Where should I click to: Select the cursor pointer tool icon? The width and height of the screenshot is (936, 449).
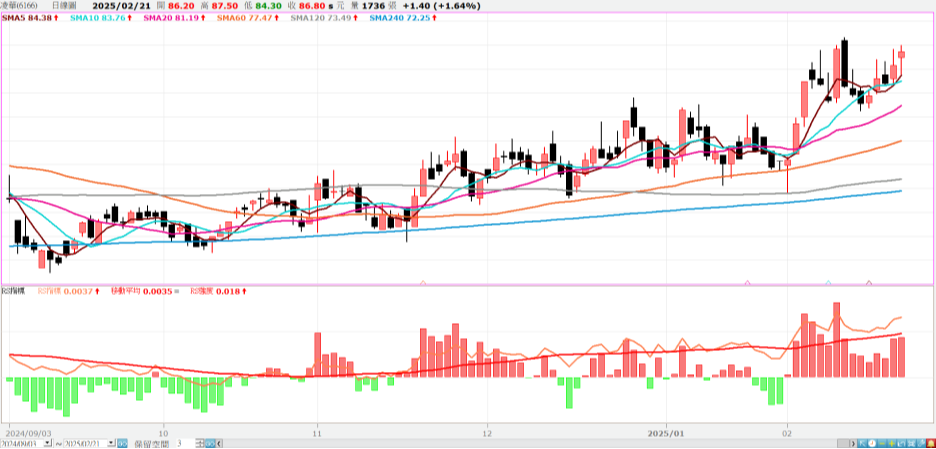click(862, 444)
